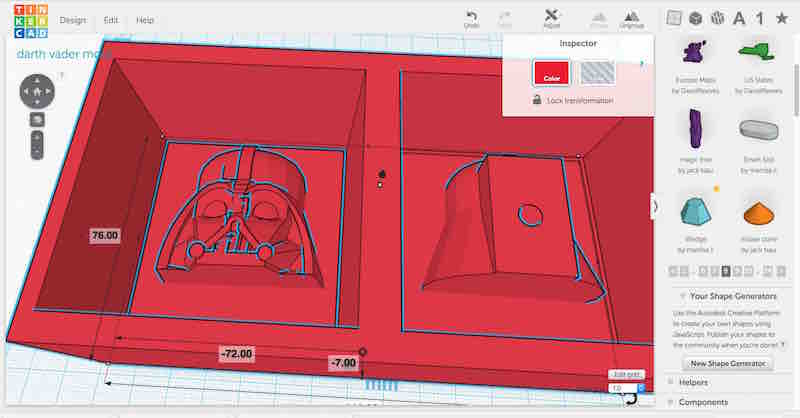Click the navigation help question mark
Viewport: 800px width, 418px height.
coord(62,76)
